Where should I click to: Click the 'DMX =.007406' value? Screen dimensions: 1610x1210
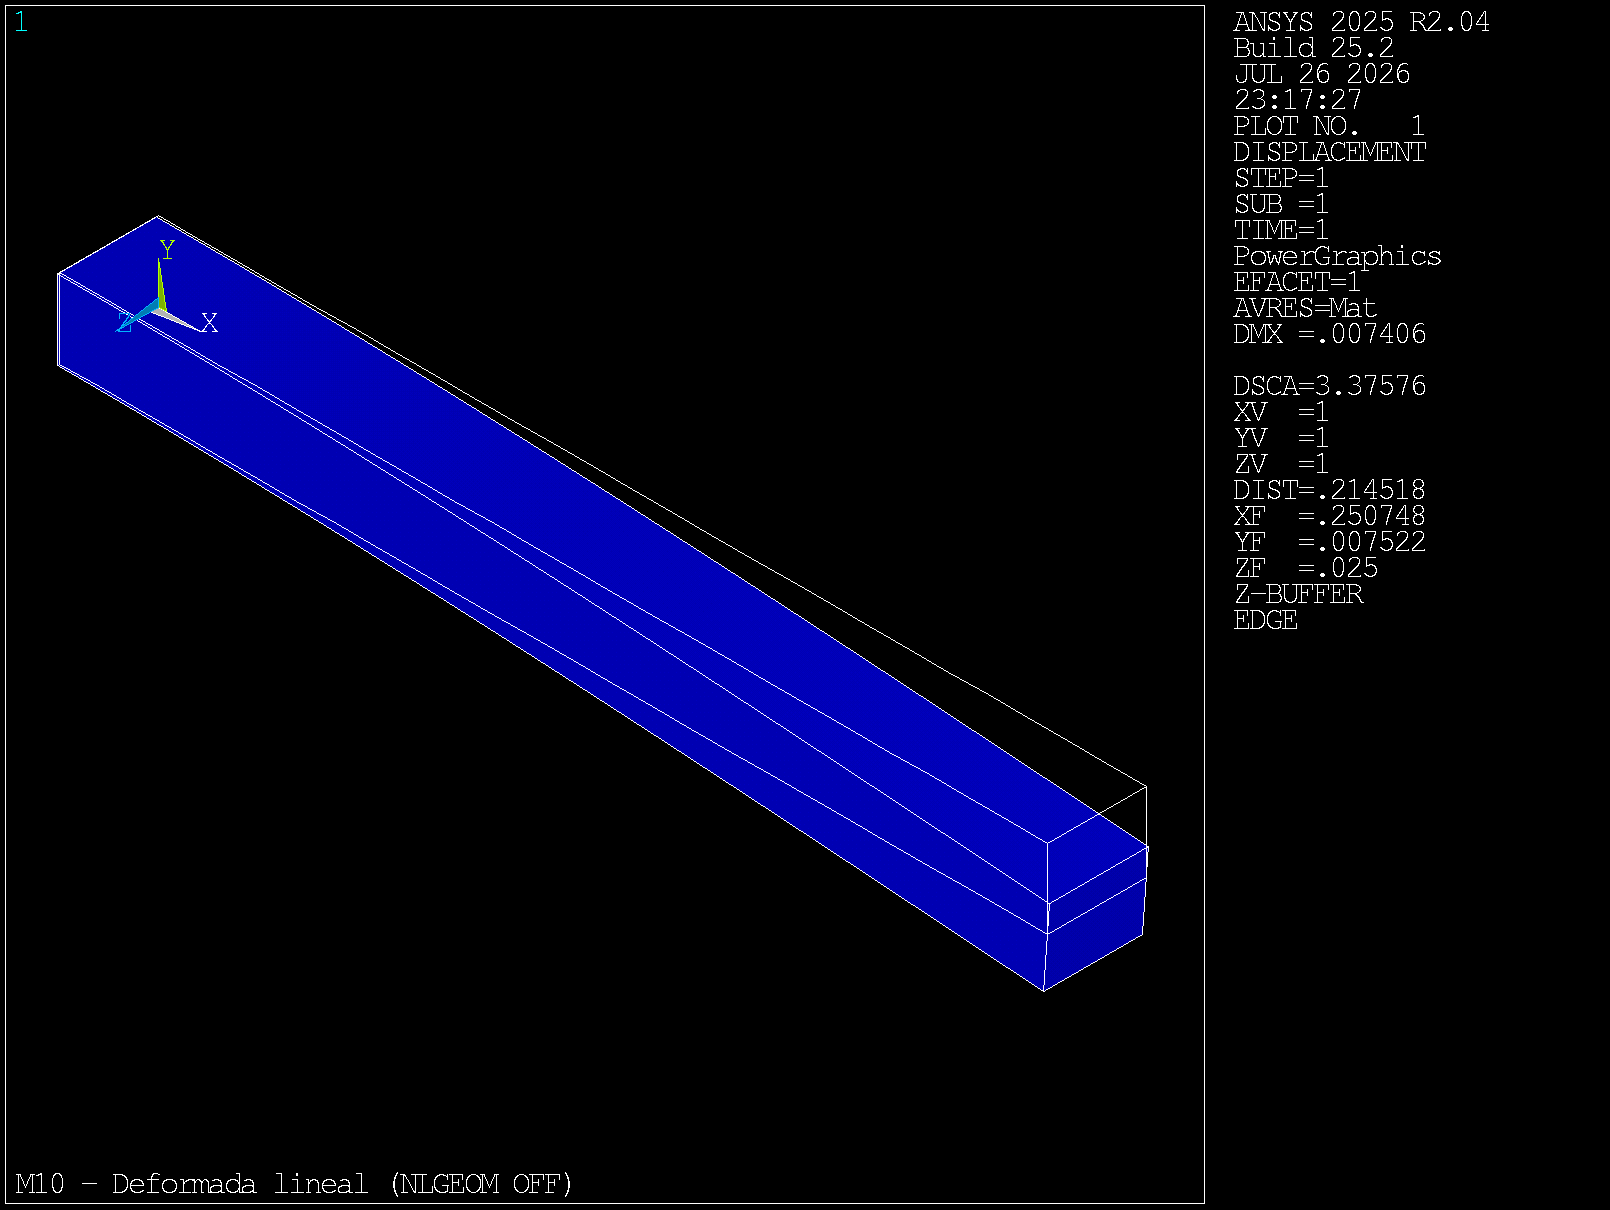point(1329,335)
